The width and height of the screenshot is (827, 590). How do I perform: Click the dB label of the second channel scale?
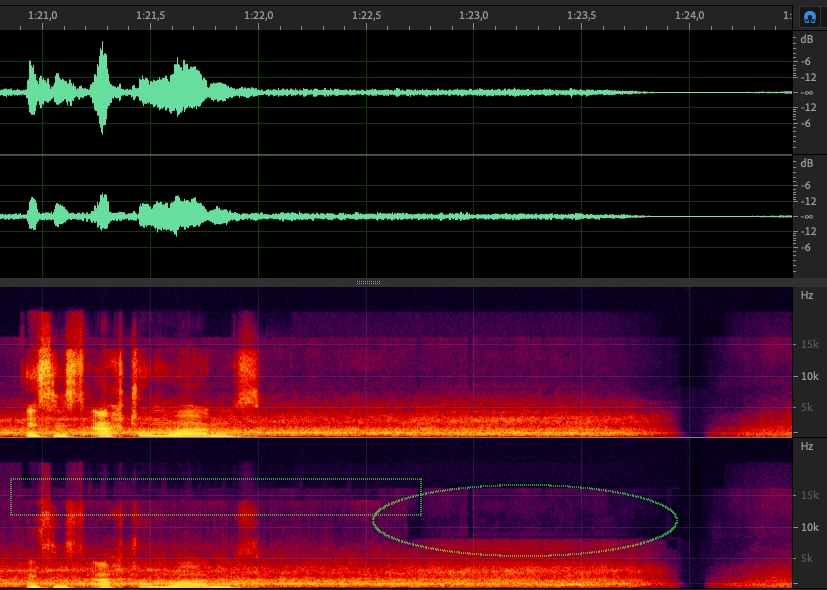(x=807, y=163)
